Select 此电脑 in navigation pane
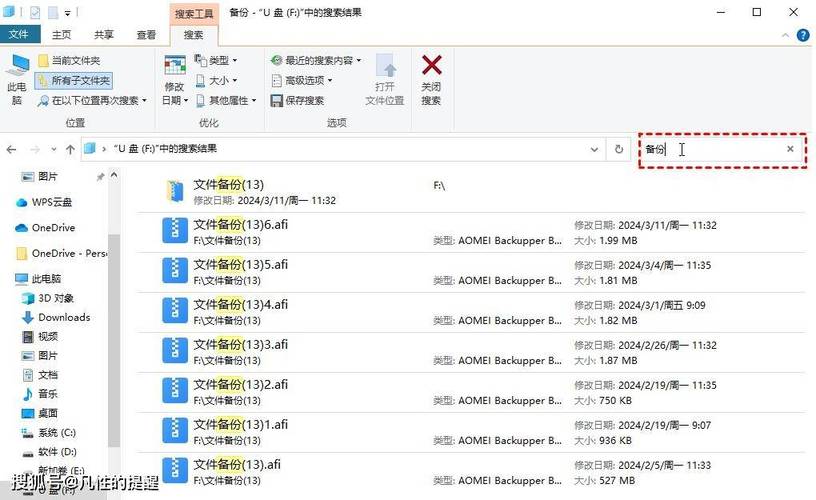This screenshot has width=816, height=500. click(38, 278)
